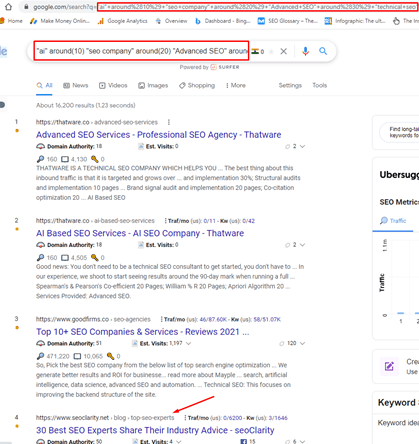Click the India flag icon in search box

coord(255,51)
